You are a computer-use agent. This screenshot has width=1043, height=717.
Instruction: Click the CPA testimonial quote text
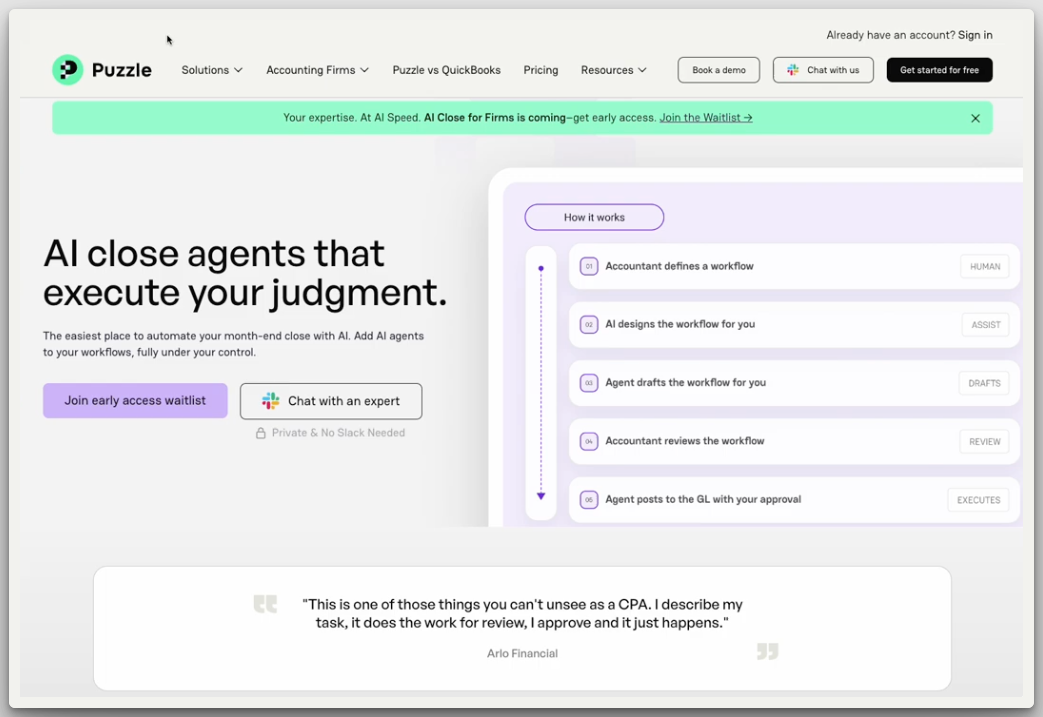[522, 613]
